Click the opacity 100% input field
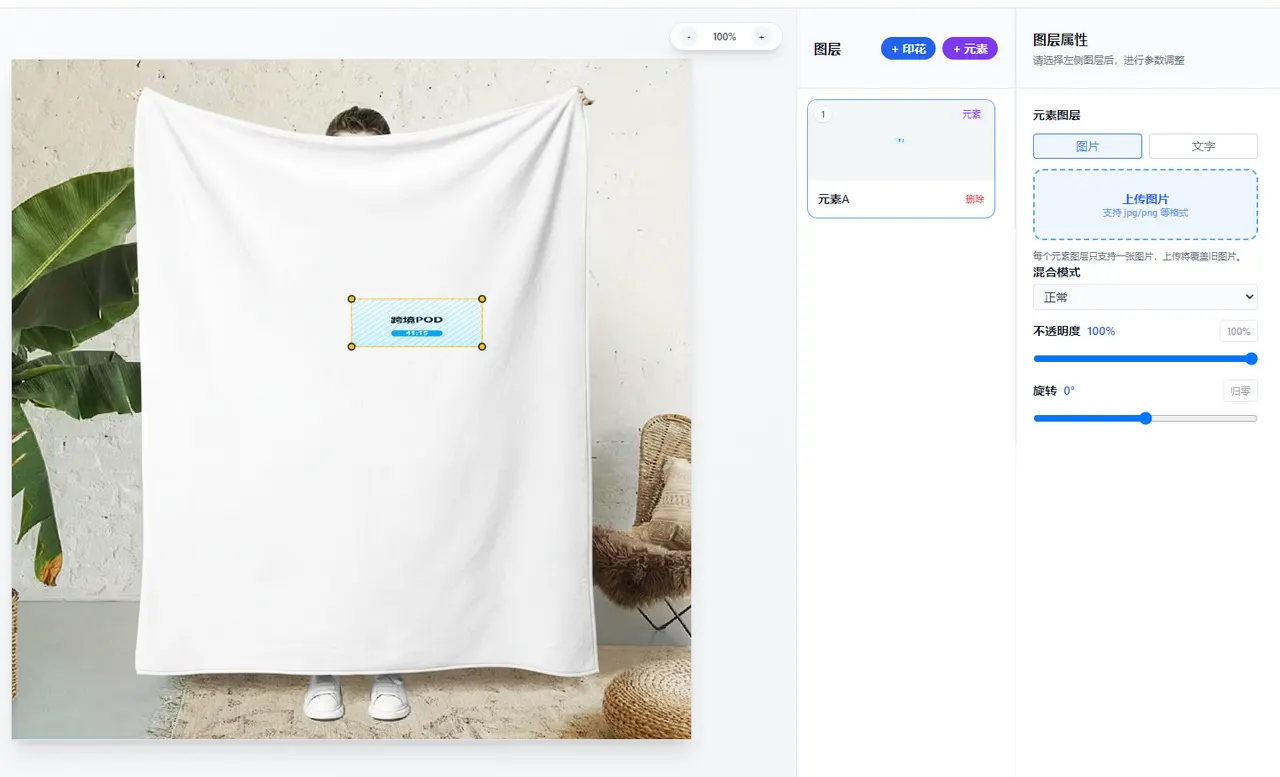1280x777 pixels. pos(1238,331)
